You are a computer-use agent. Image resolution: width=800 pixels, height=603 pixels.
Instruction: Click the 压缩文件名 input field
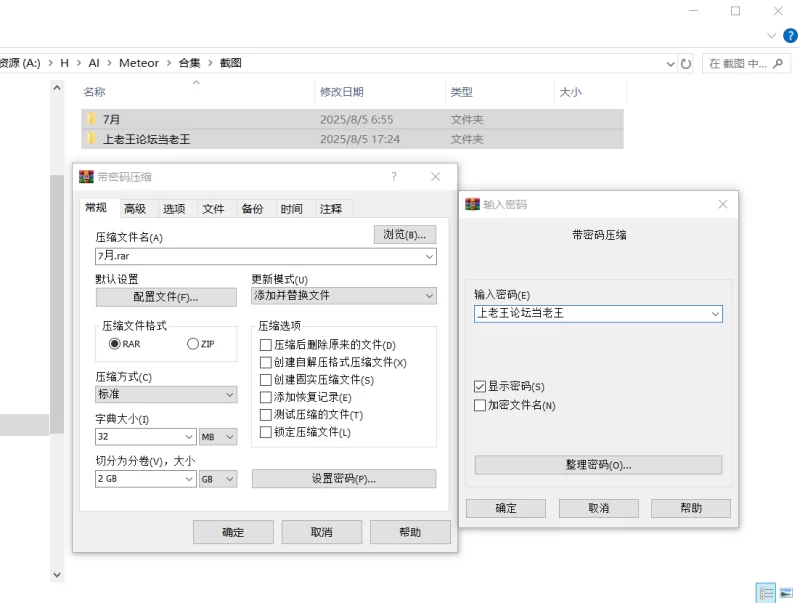(x=258, y=256)
